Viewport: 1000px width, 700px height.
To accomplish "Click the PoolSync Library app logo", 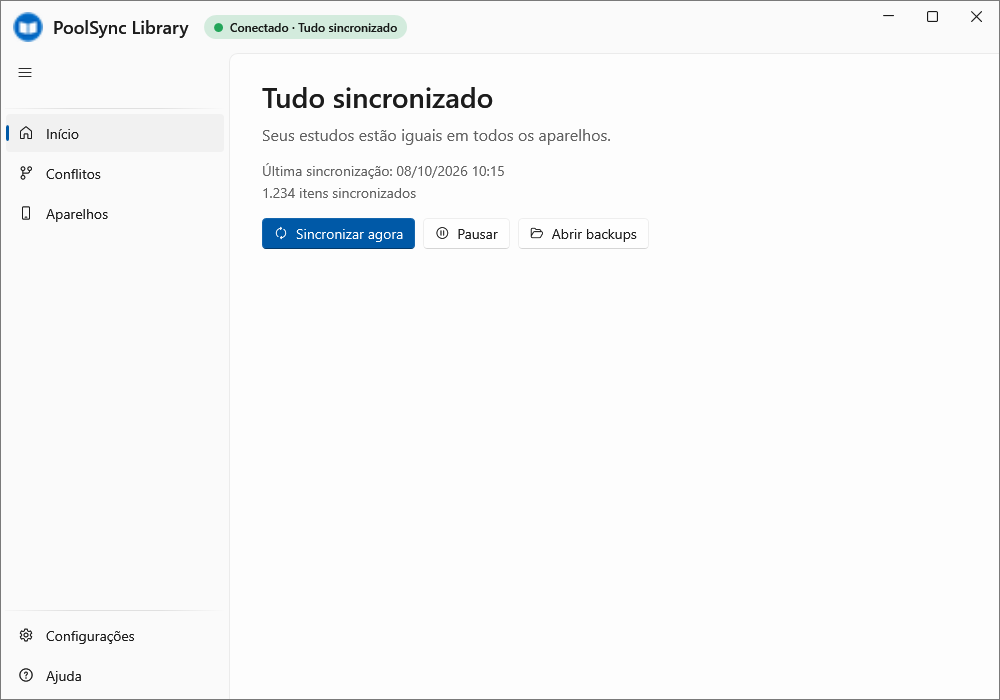I will 28,28.
